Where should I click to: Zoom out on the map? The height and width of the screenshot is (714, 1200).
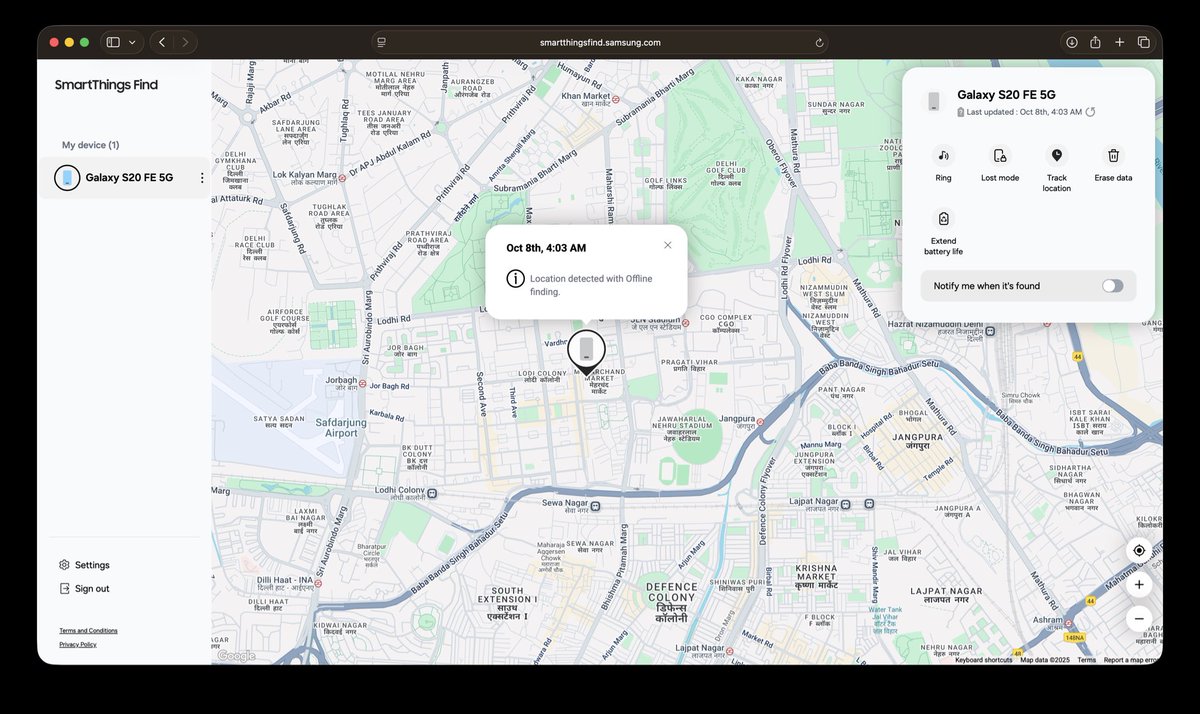[1139, 619]
